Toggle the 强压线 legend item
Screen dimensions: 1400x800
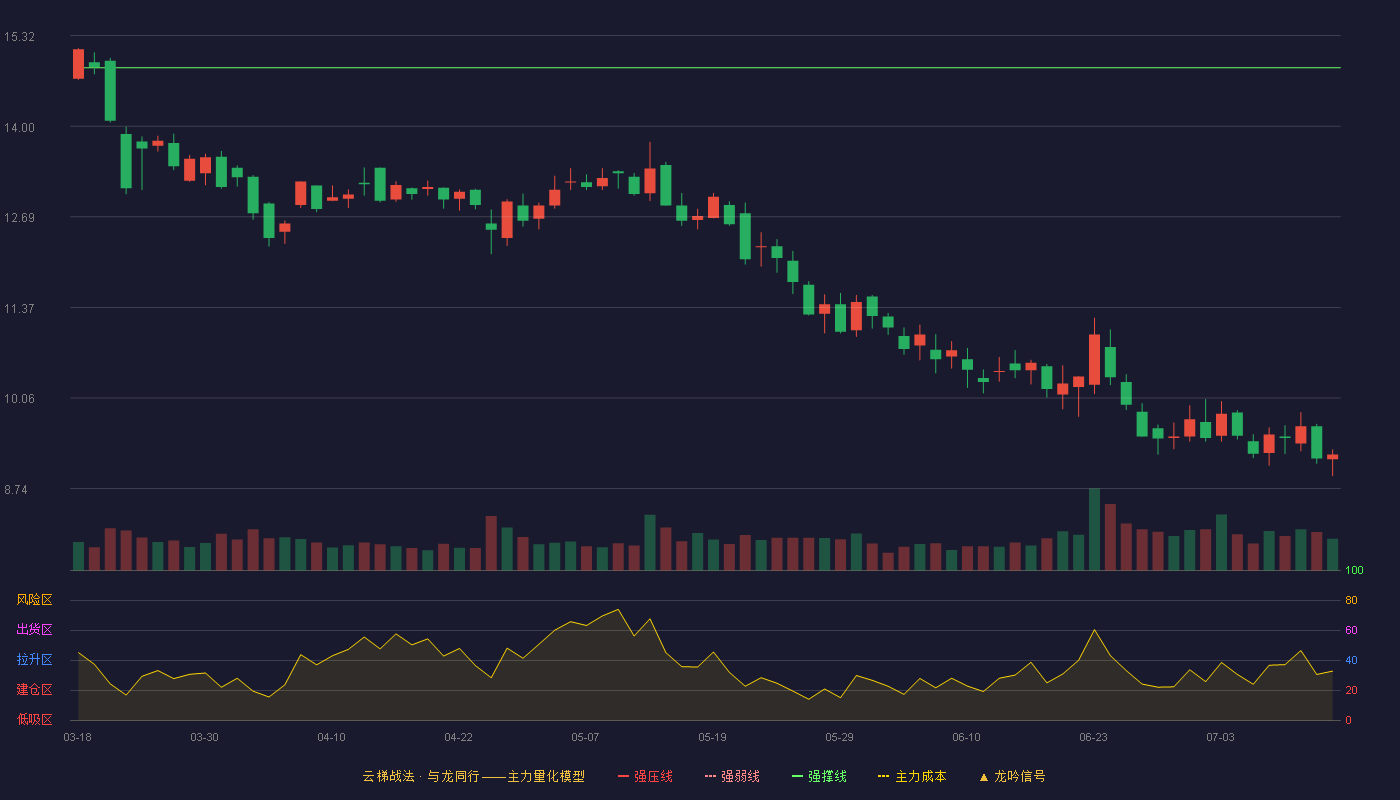coord(645,776)
